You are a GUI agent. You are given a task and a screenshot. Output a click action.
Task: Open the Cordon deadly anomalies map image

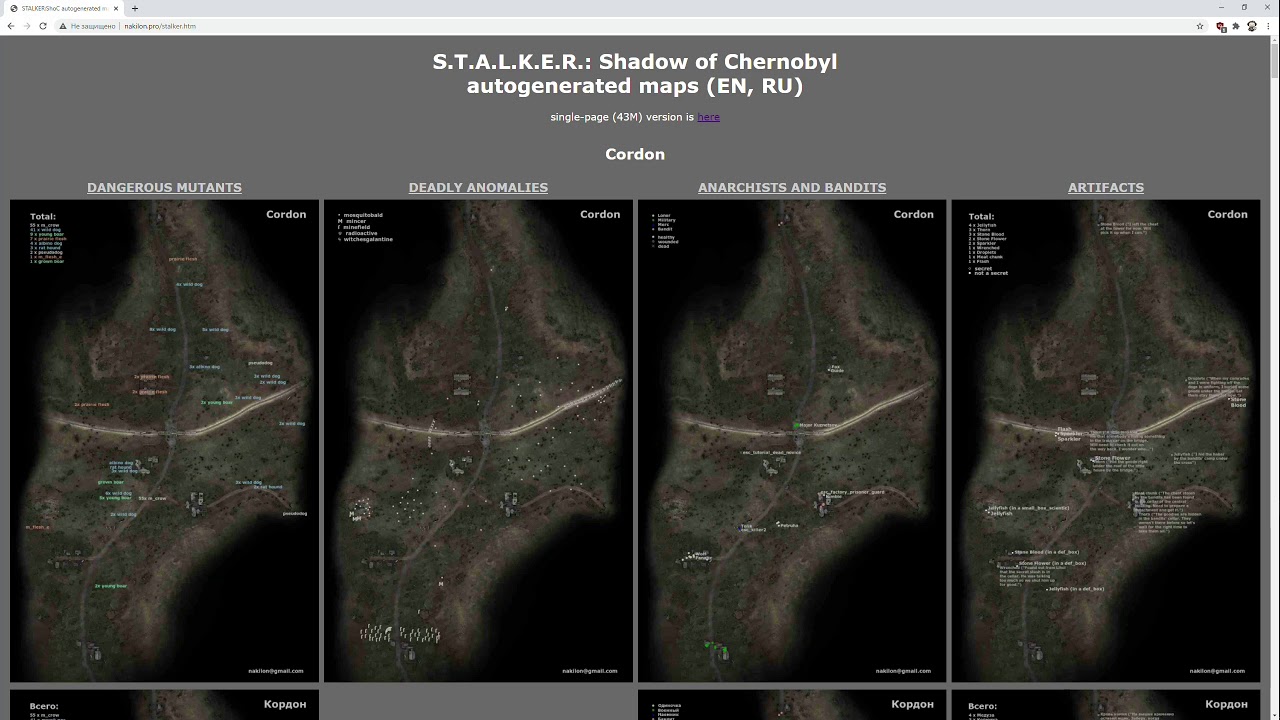click(x=478, y=441)
